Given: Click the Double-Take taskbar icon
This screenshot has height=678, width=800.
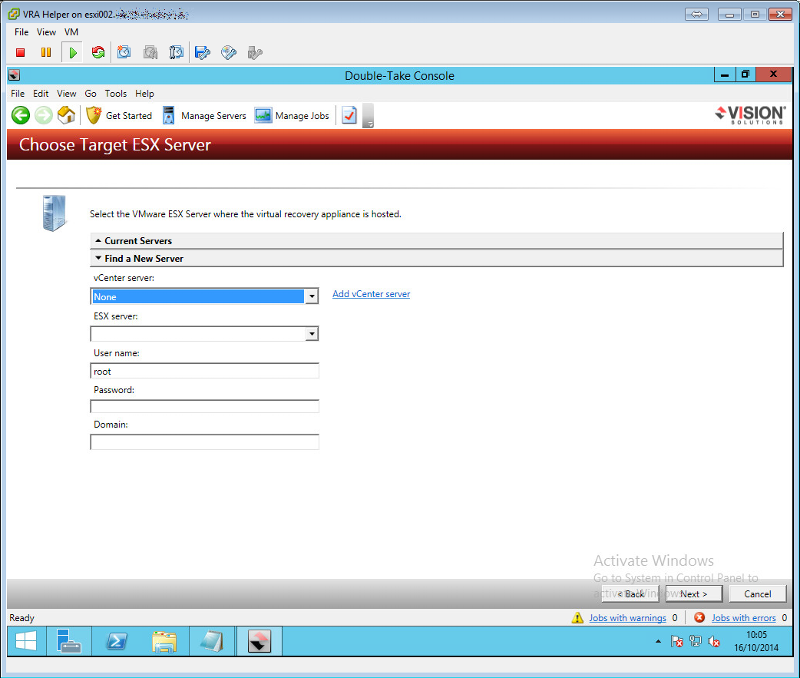Looking at the screenshot, I should 259,641.
